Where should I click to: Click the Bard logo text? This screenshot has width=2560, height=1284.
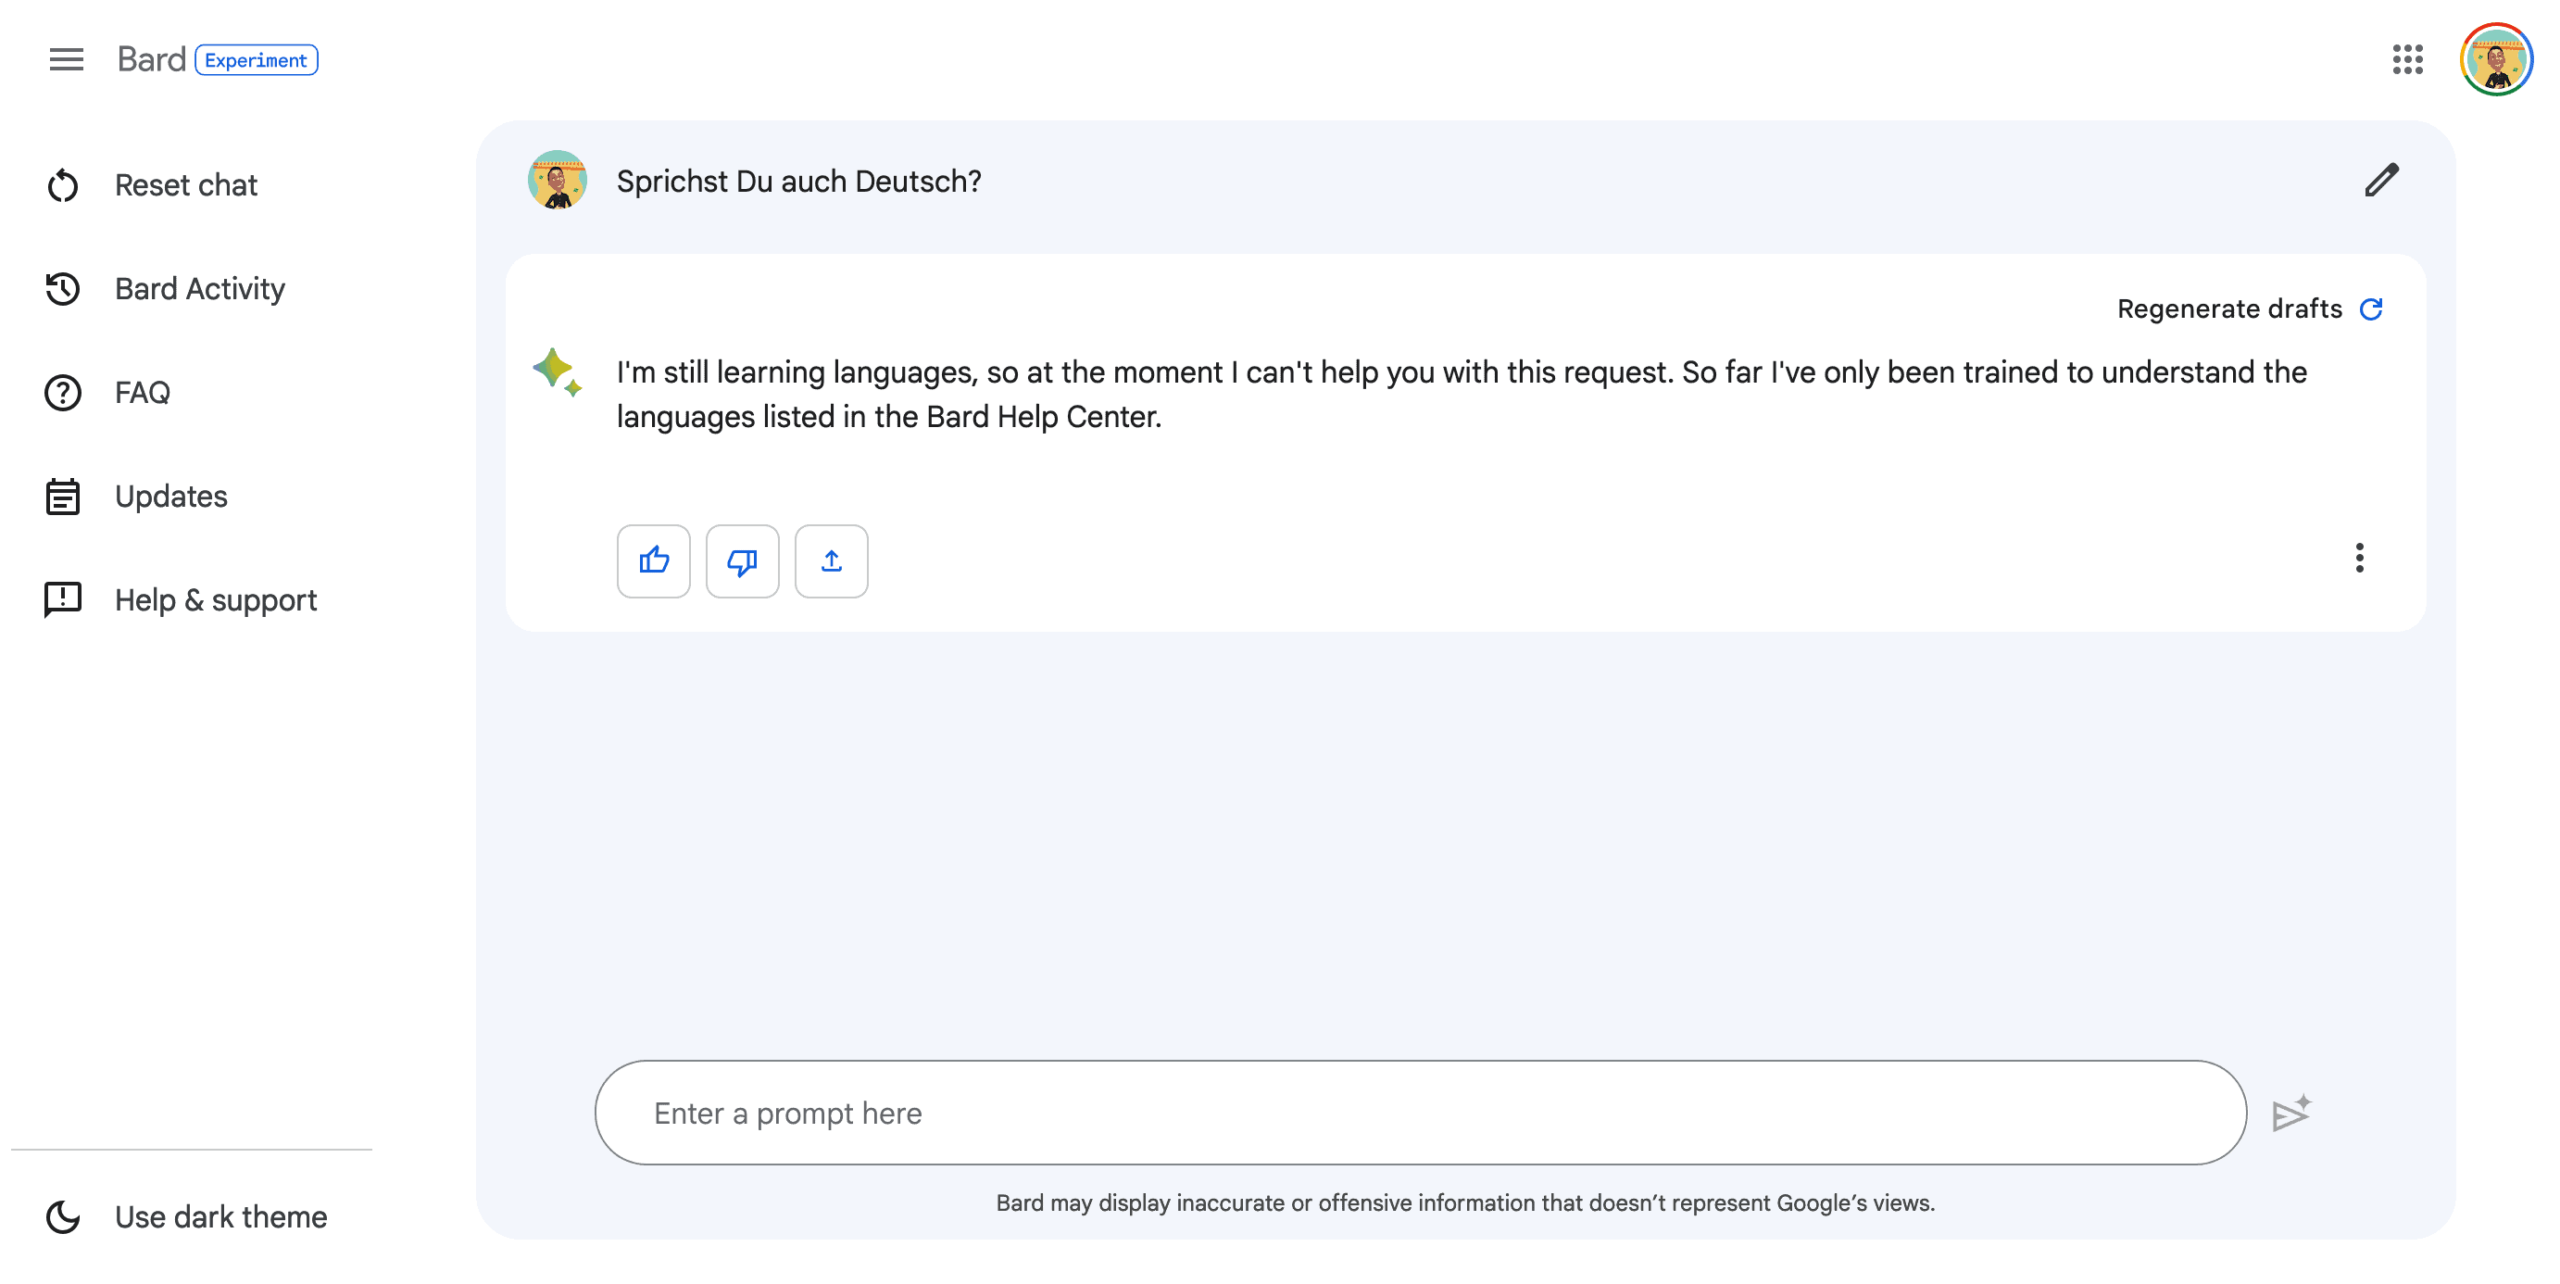[151, 60]
